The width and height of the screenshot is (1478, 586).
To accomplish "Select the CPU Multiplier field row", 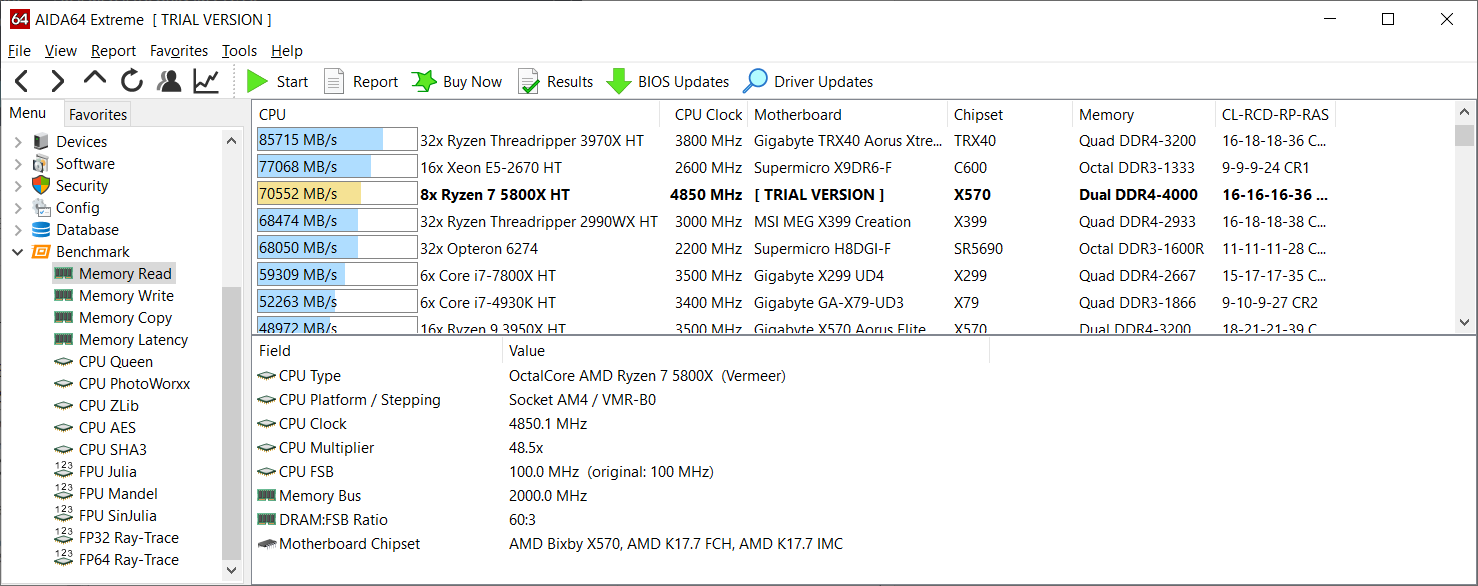I will [x=620, y=448].
